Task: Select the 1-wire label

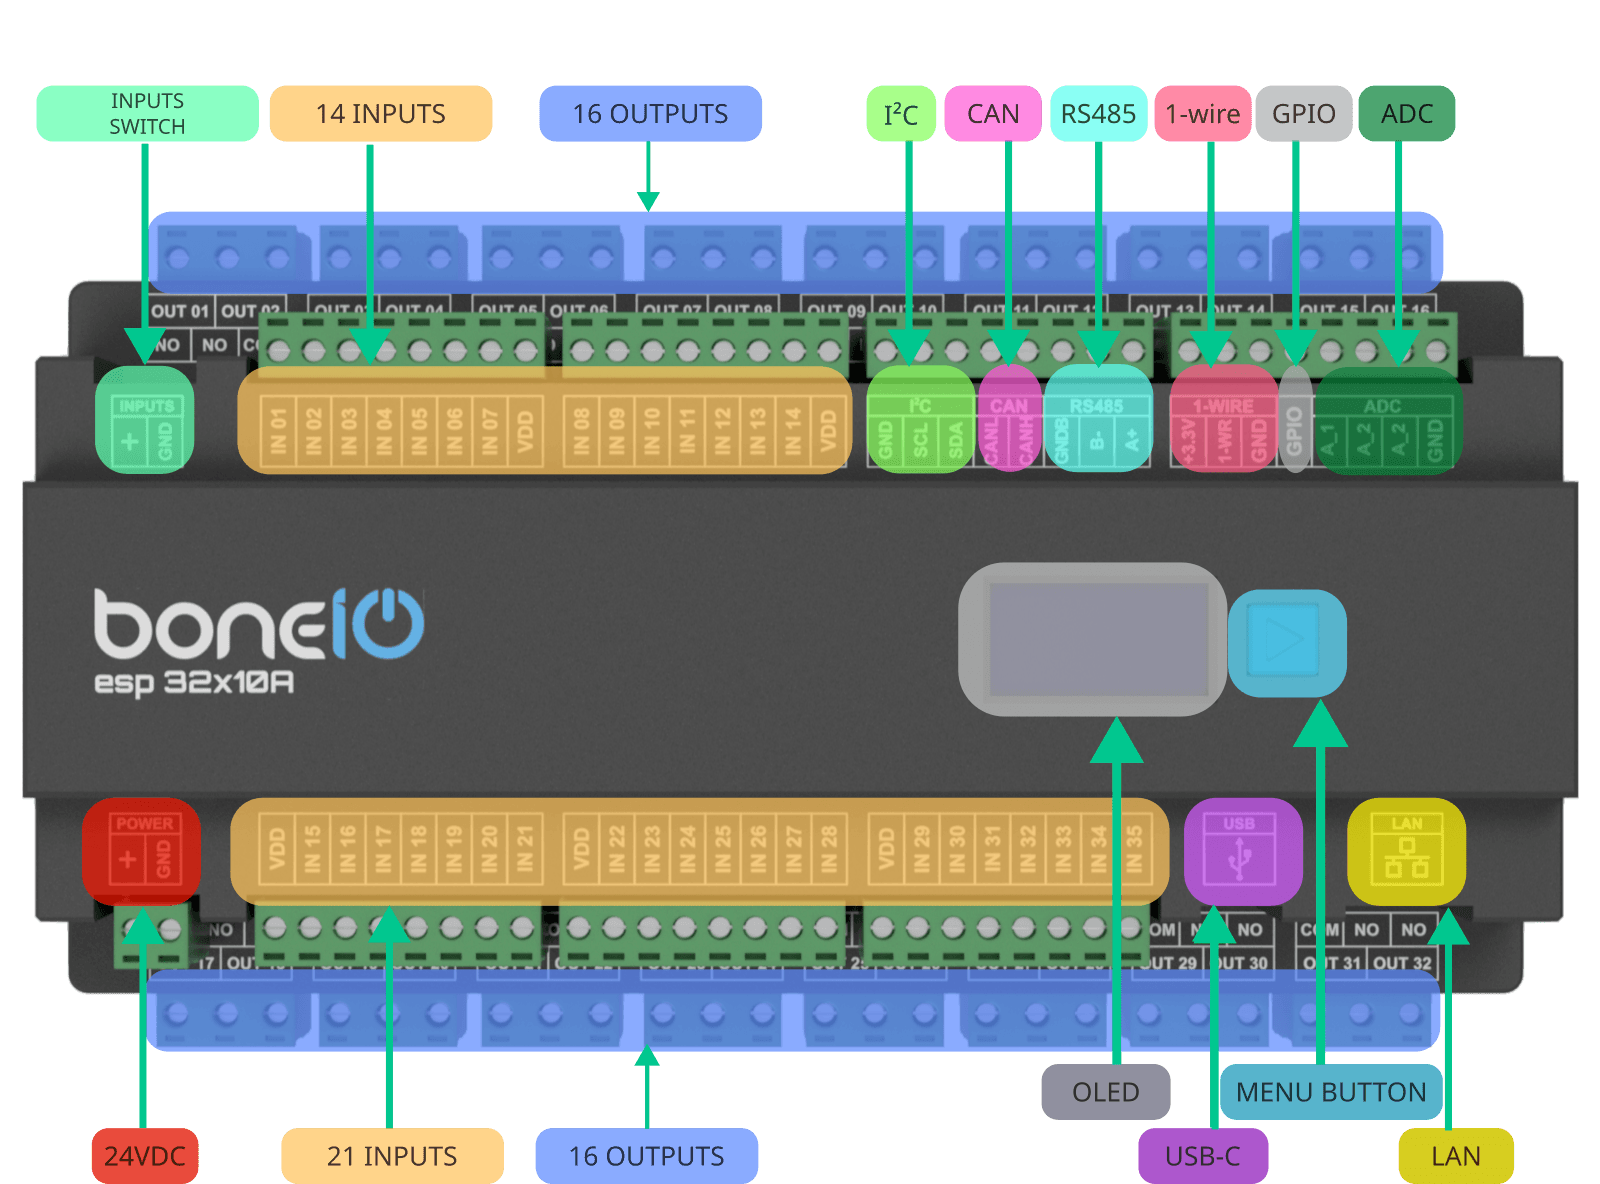Action: coord(1203,114)
